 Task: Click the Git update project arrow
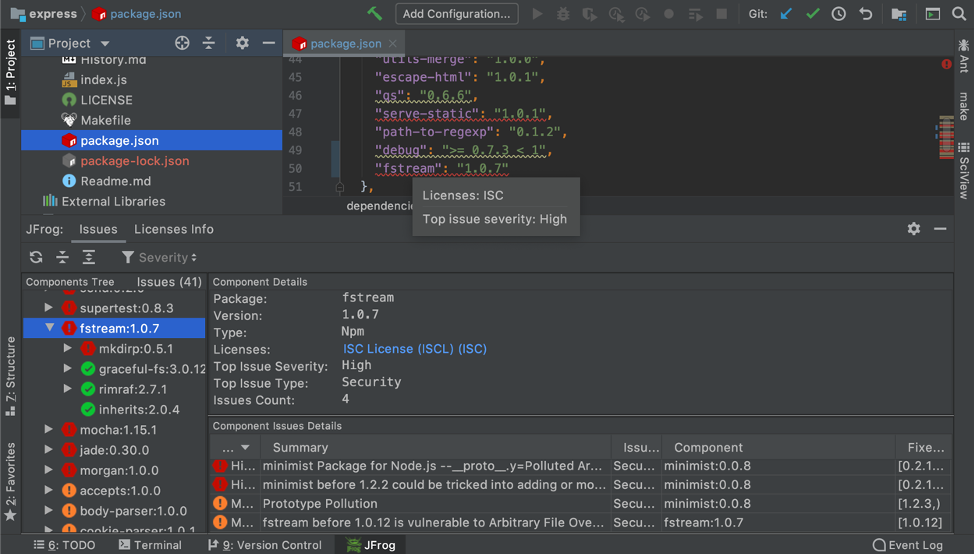[x=786, y=14]
